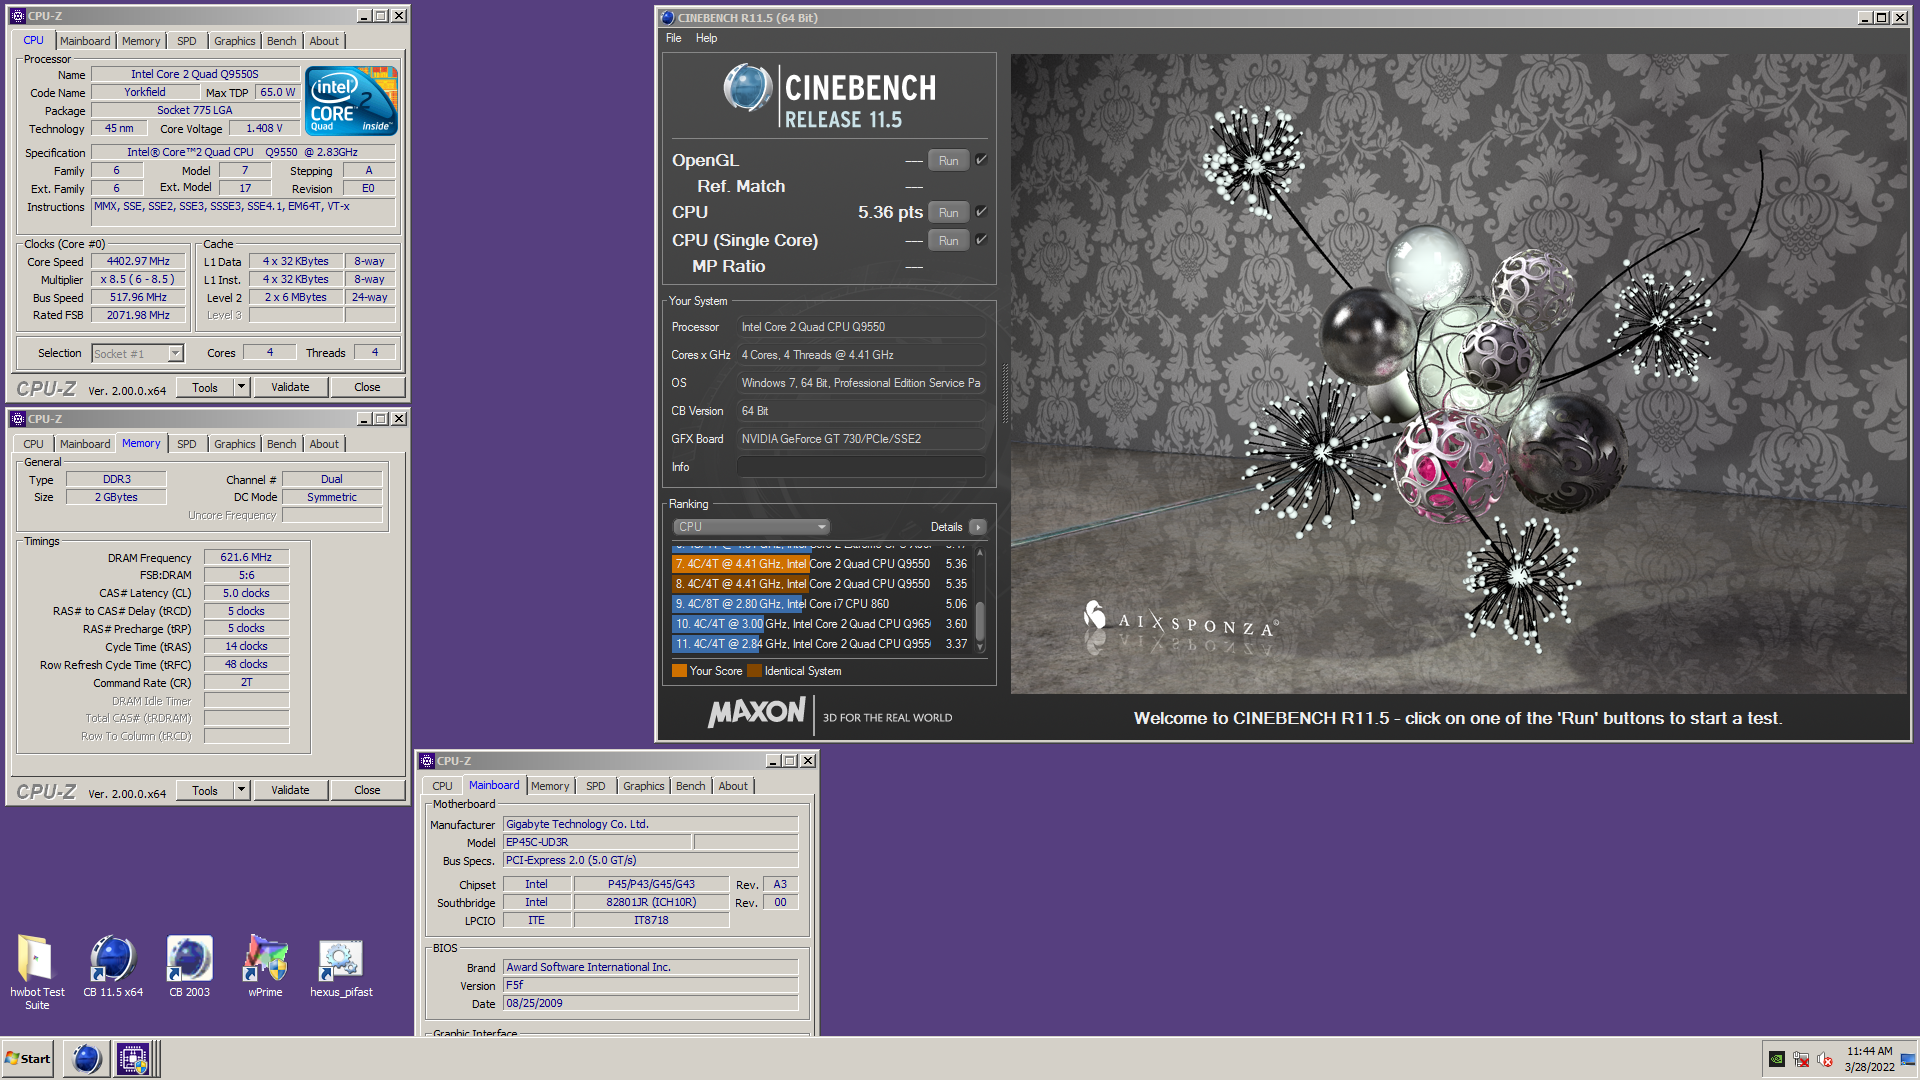Click the network status tray icon
1920x1080 pixels.
tap(1800, 1059)
